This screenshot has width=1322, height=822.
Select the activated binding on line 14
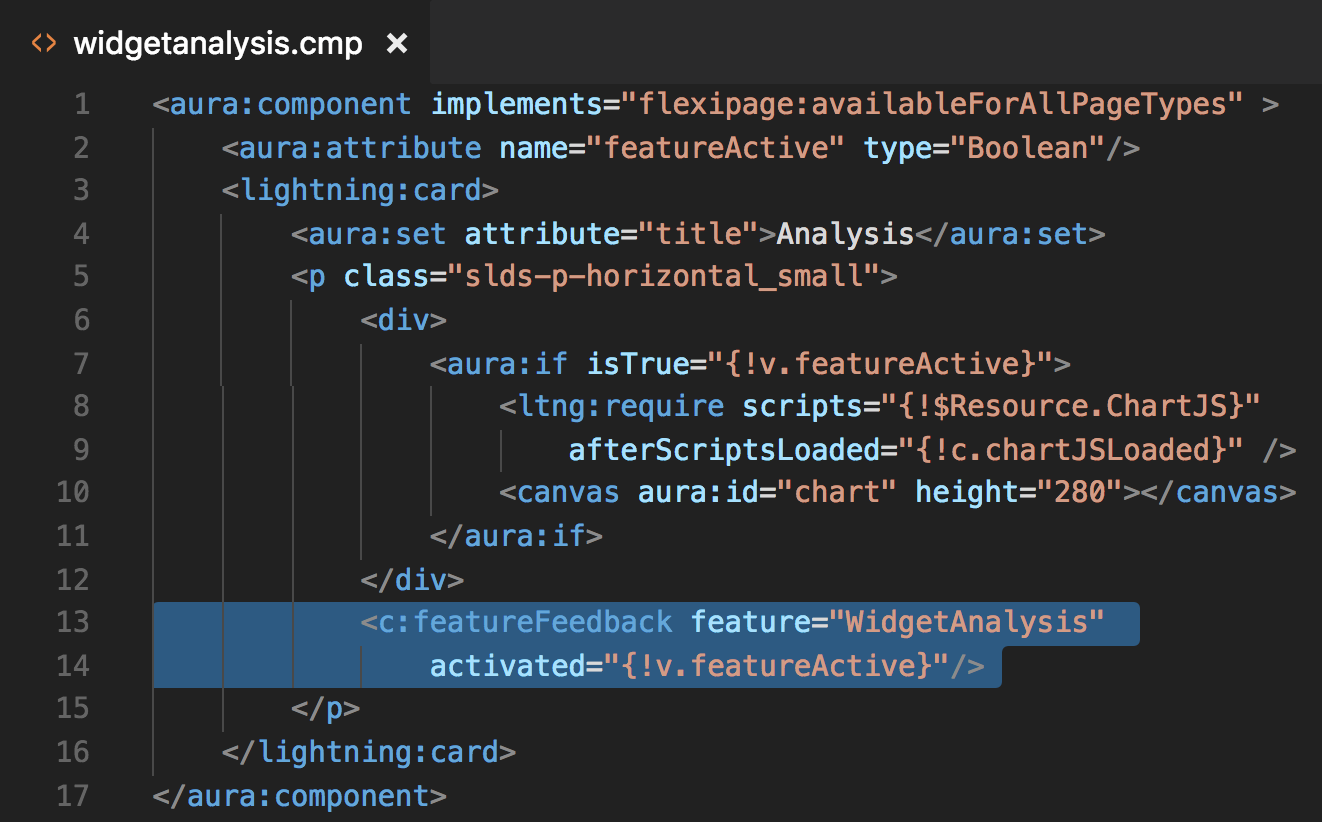[690, 664]
